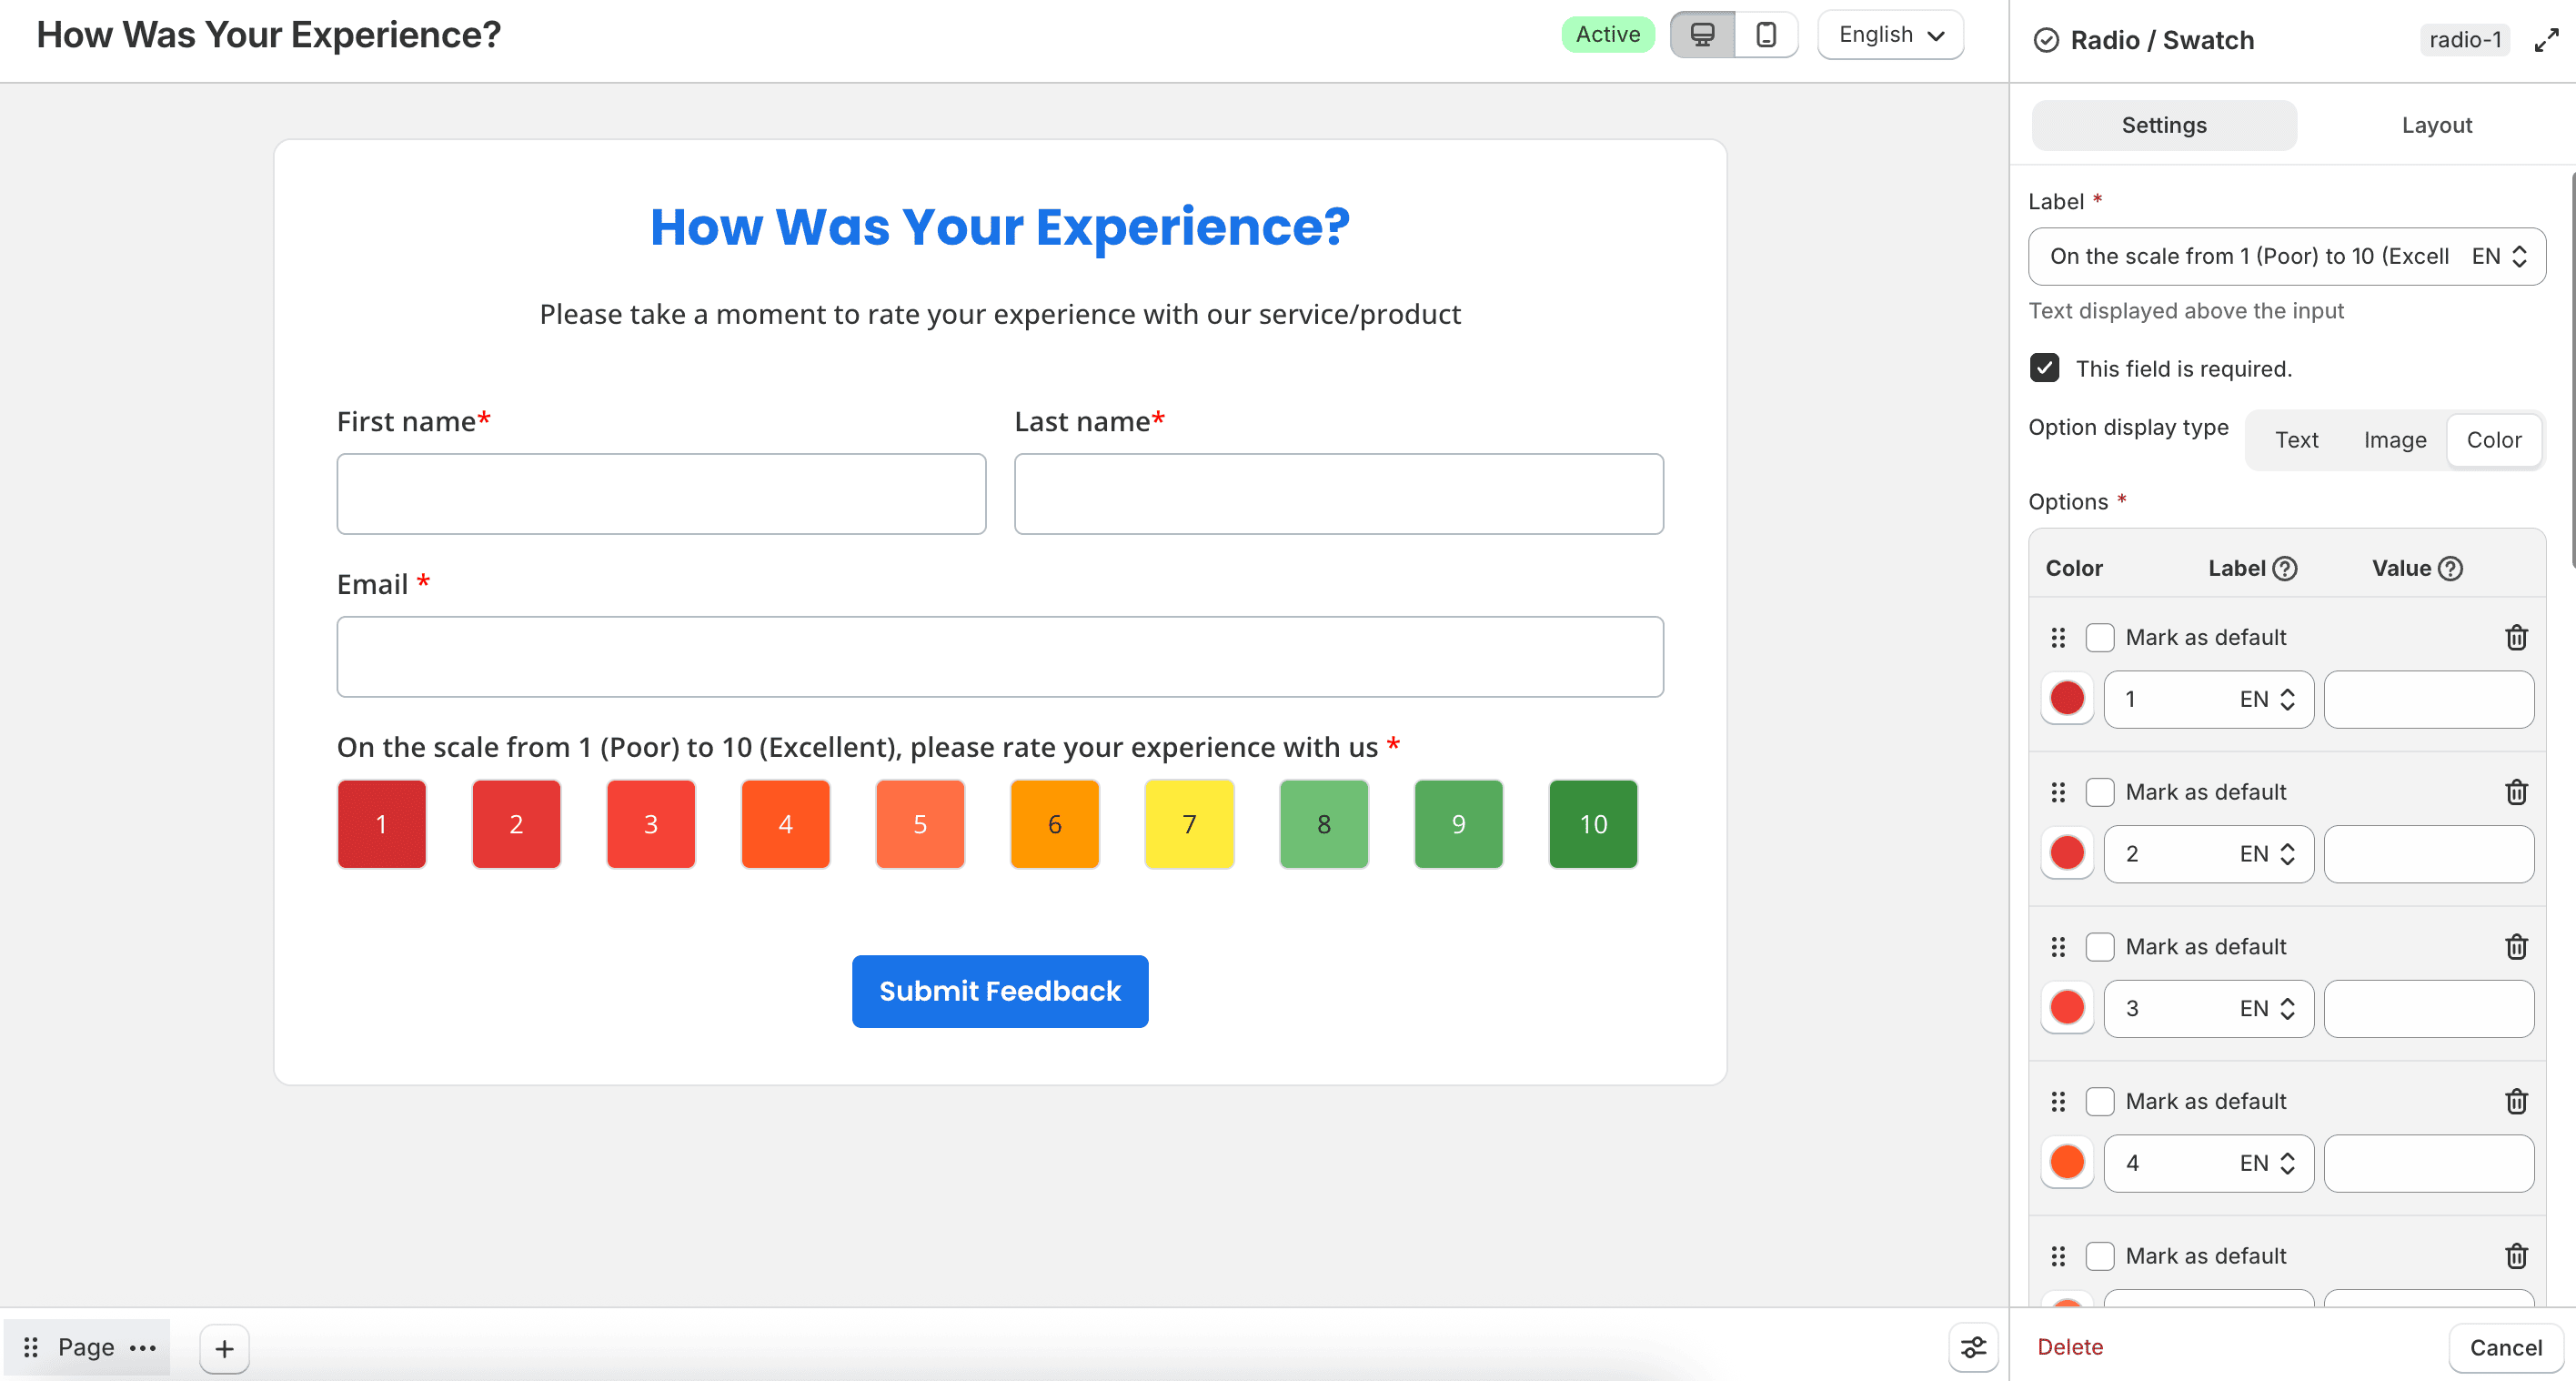Click drag handle for option 2
This screenshot has width=2576, height=1381.
pyautogui.click(x=2058, y=792)
